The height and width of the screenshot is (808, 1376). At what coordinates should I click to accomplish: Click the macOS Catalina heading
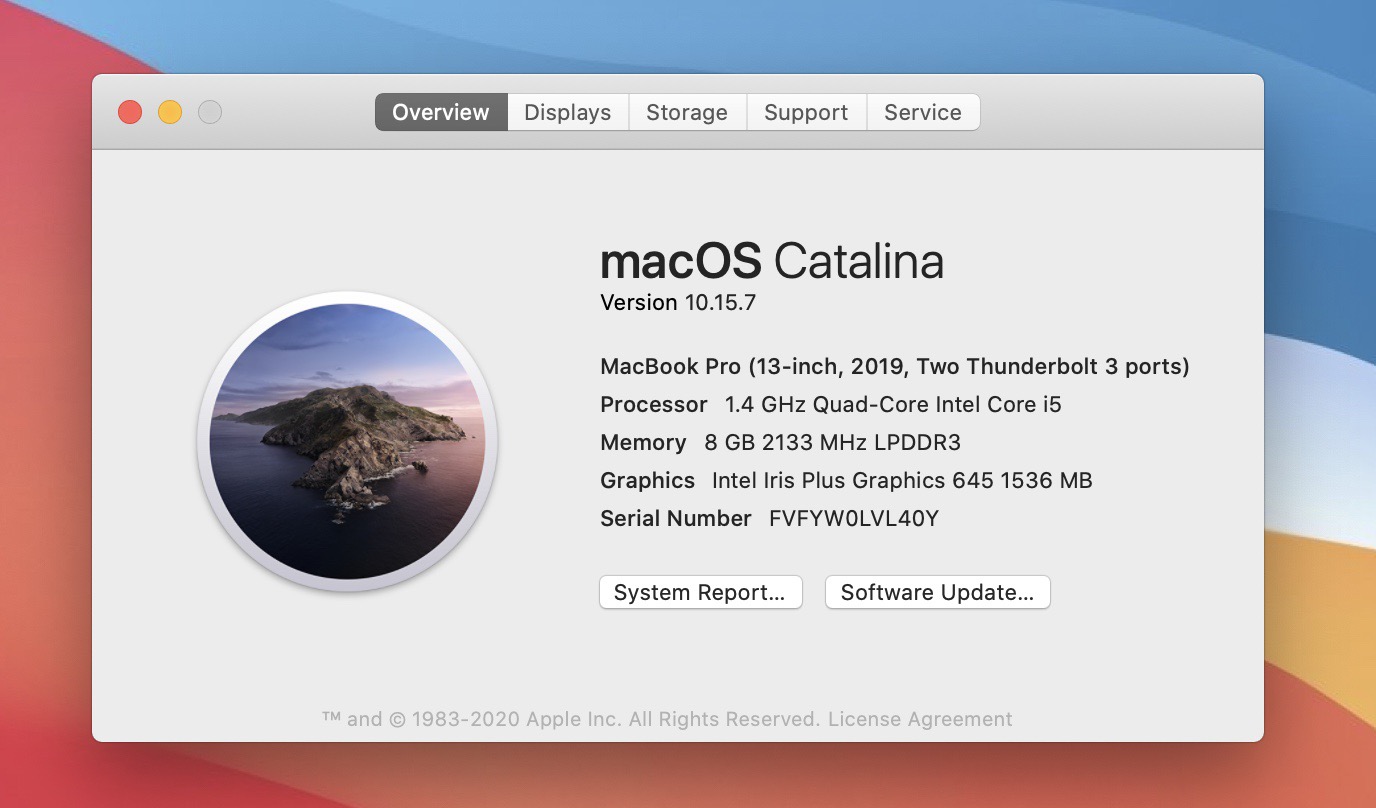(x=771, y=261)
